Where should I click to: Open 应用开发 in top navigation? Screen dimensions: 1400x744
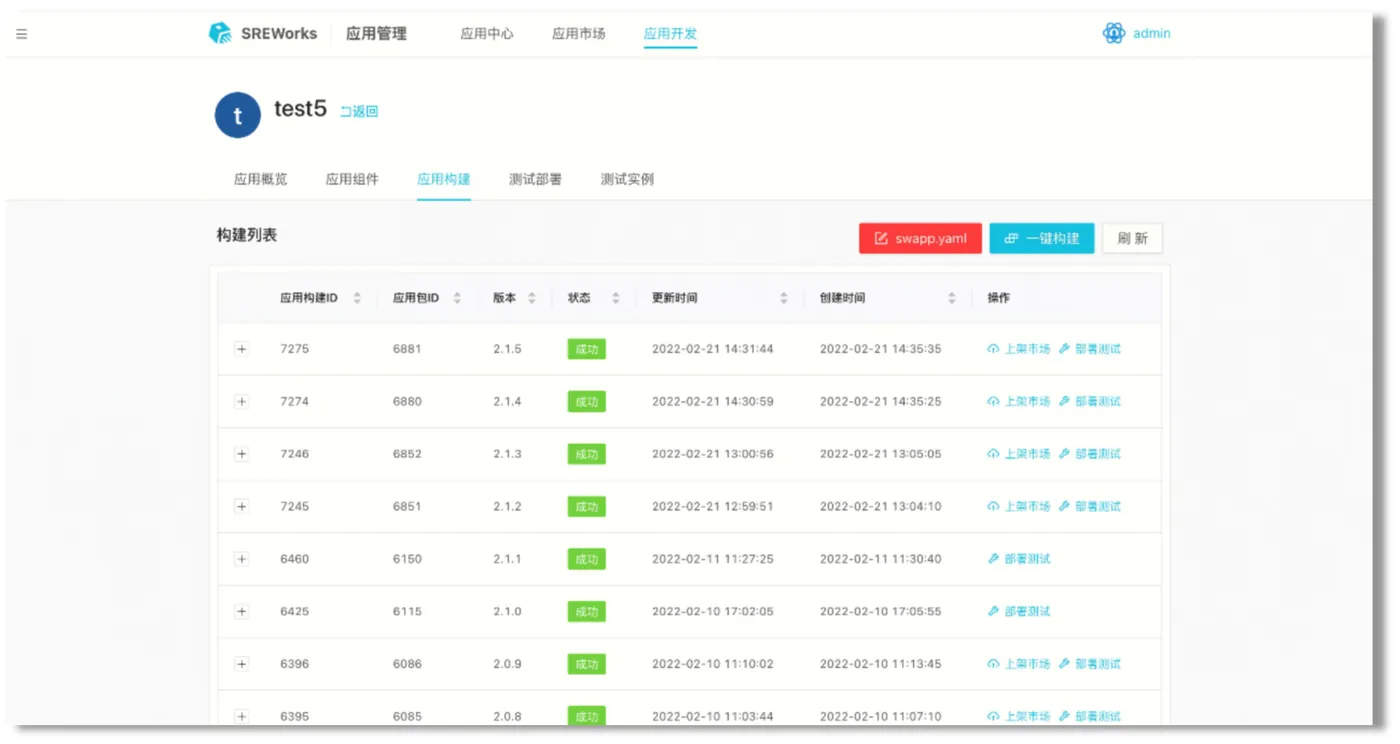pos(670,34)
